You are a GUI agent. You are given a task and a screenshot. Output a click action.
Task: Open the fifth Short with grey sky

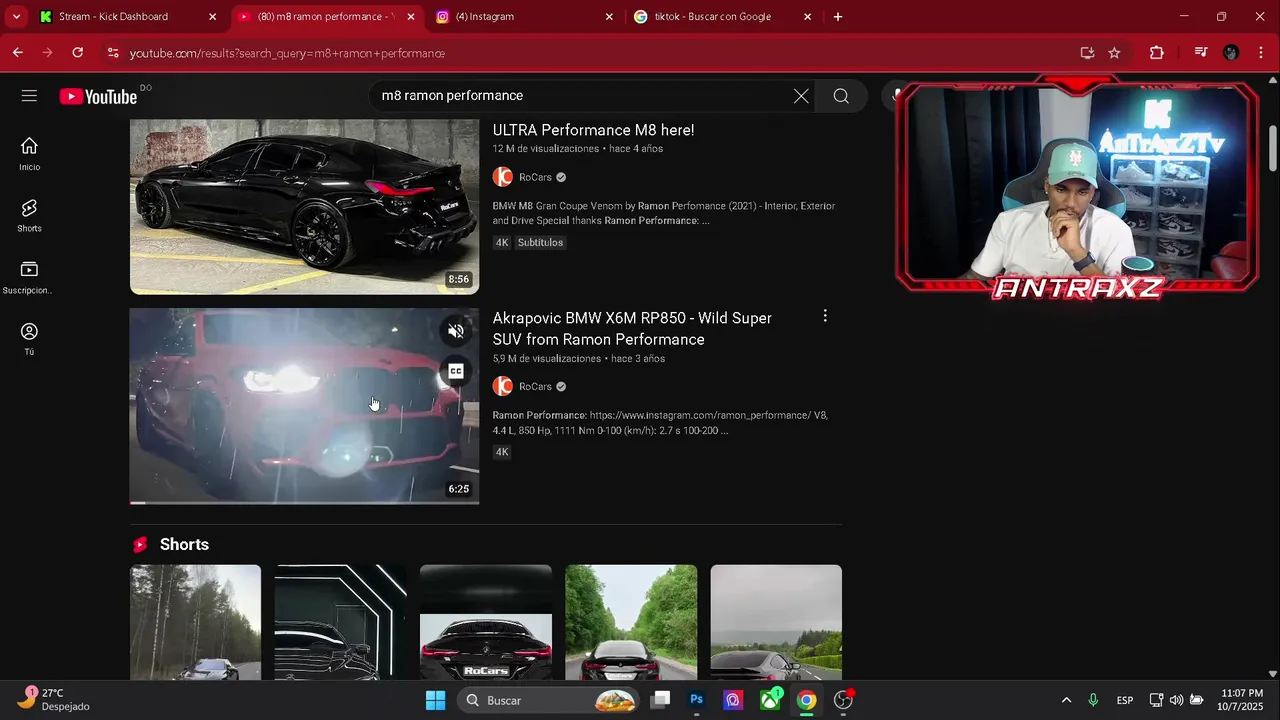(x=776, y=622)
